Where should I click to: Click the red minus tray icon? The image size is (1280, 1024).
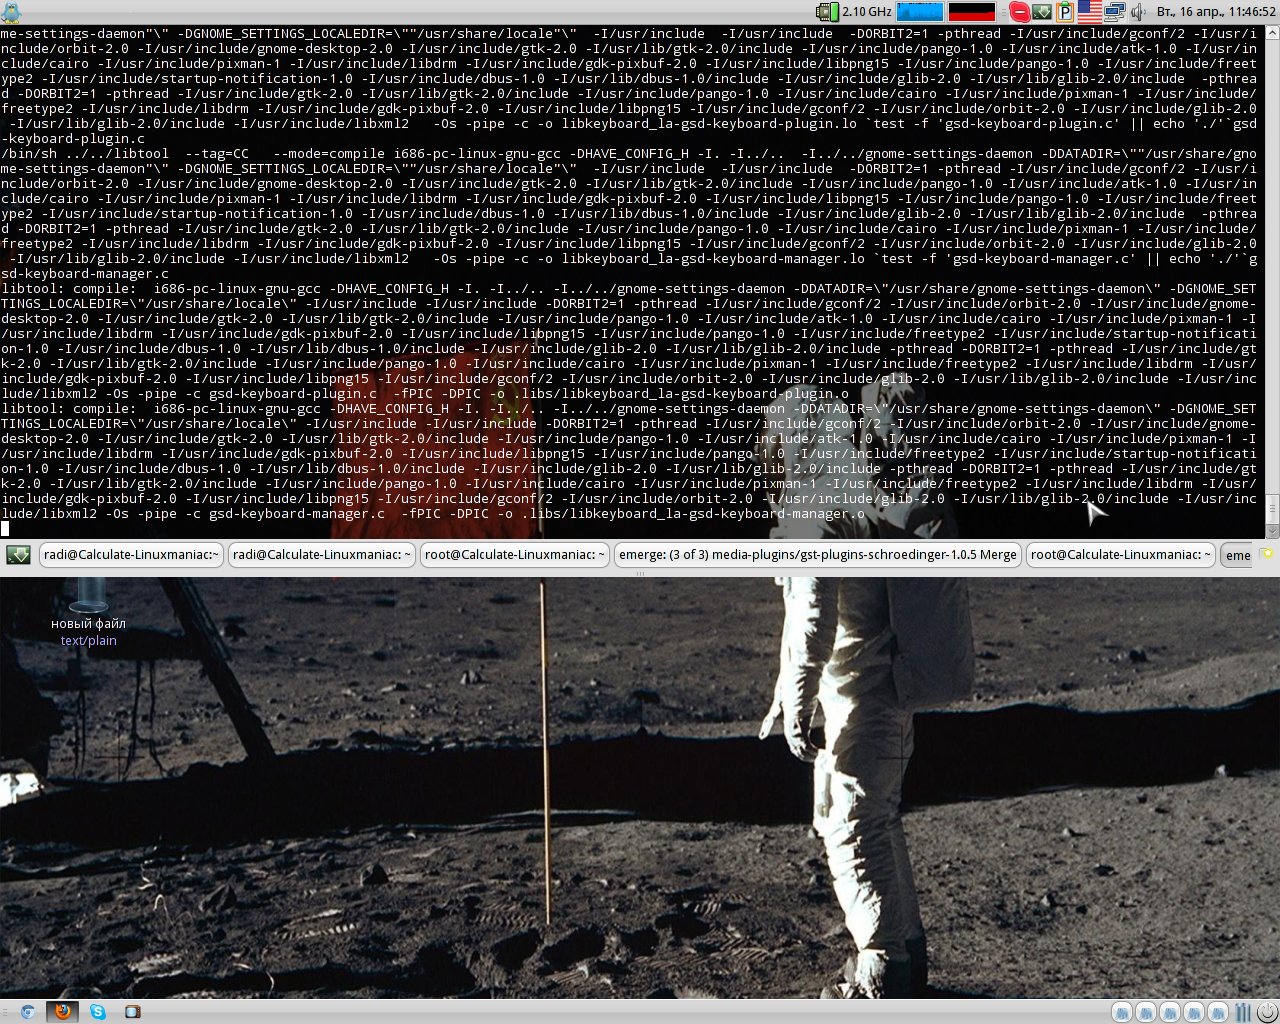(x=1020, y=11)
